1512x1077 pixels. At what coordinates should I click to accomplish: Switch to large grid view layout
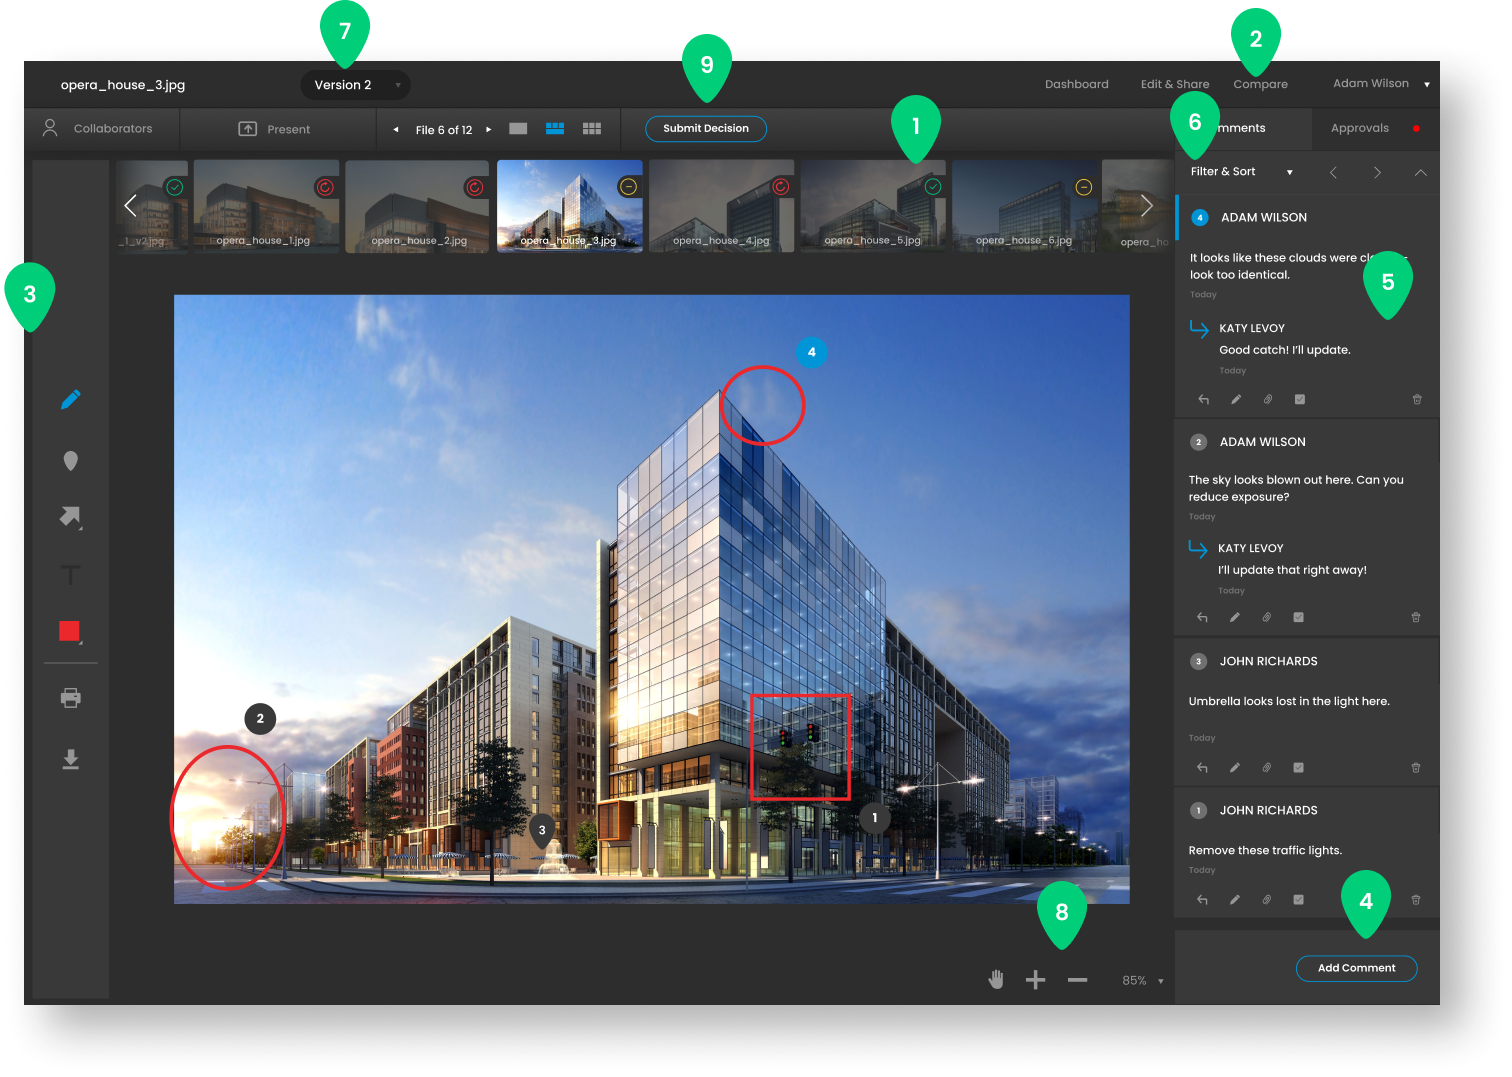click(592, 129)
